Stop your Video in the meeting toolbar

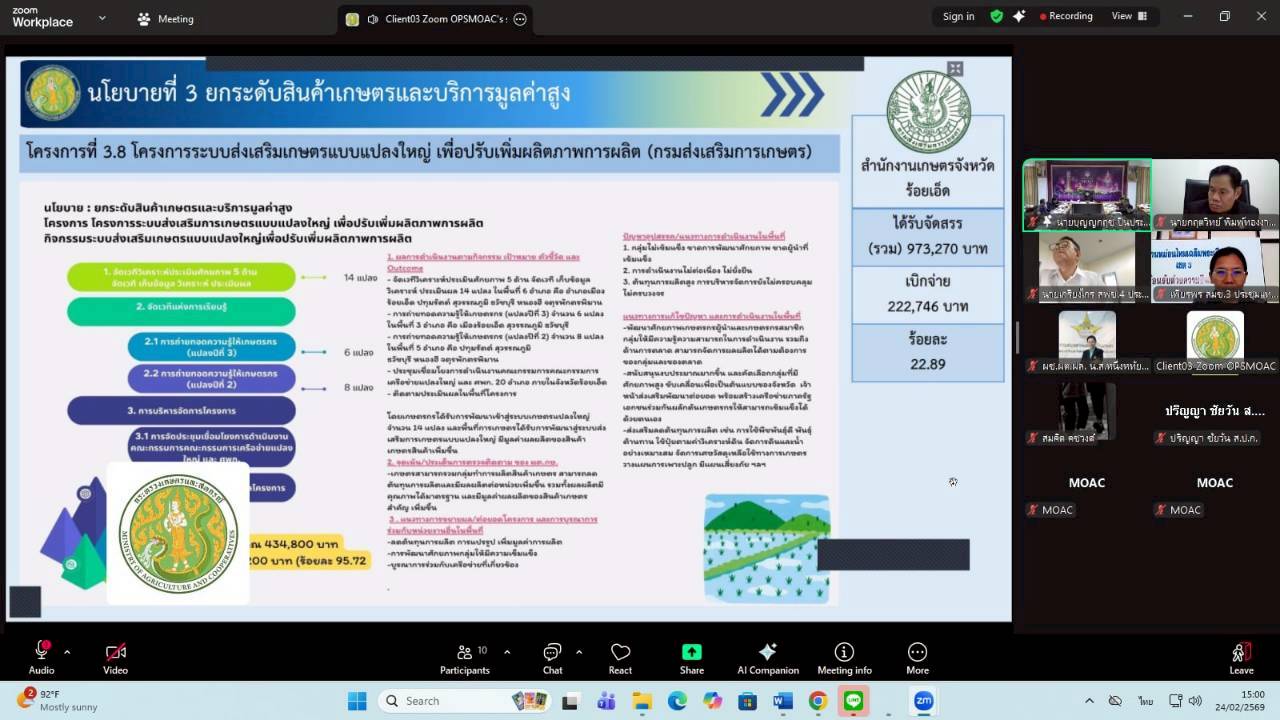[114, 657]
